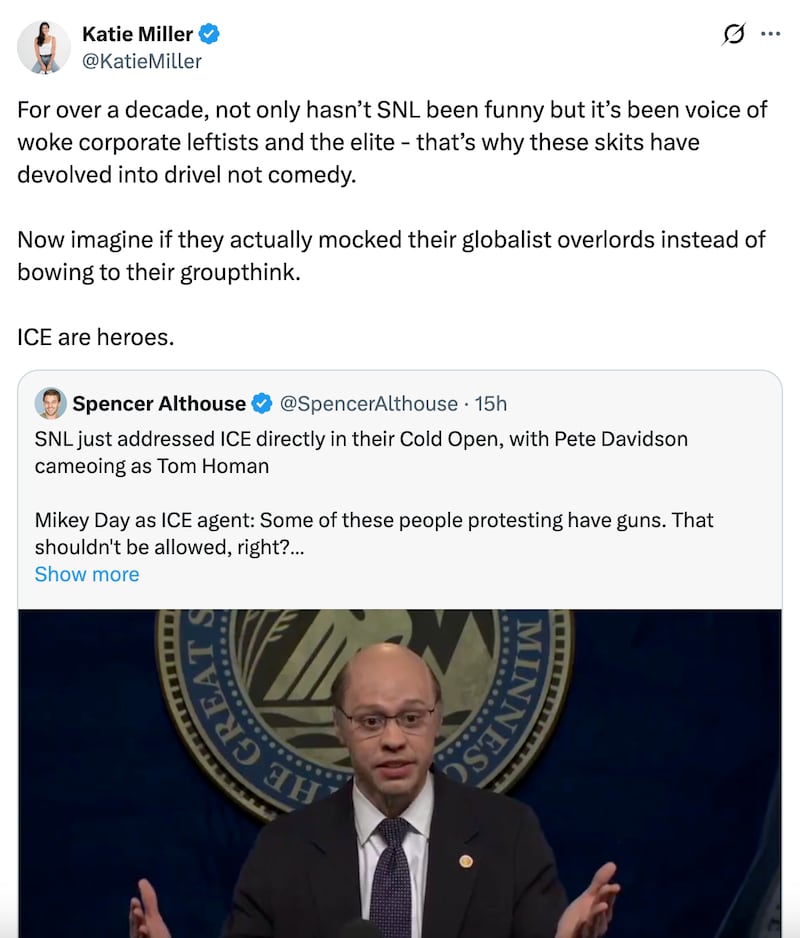Click the 'Now imagine if they' paragraph

[x=391, y=255]
